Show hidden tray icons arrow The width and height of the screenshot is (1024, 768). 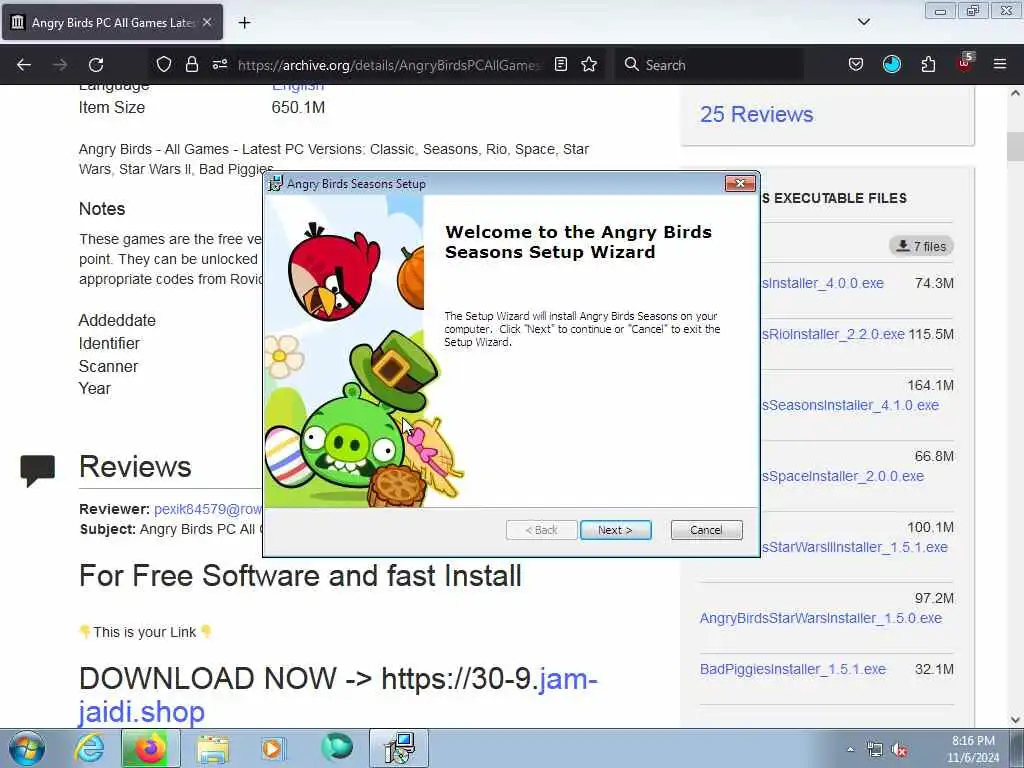point(850,750)
